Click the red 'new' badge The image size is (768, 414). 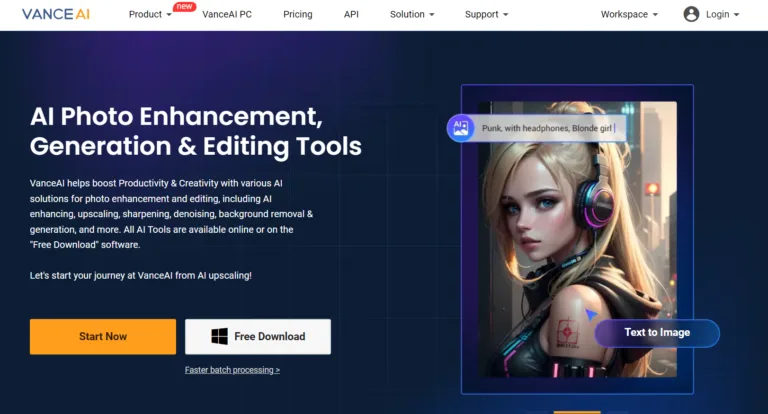click(184, 6)
